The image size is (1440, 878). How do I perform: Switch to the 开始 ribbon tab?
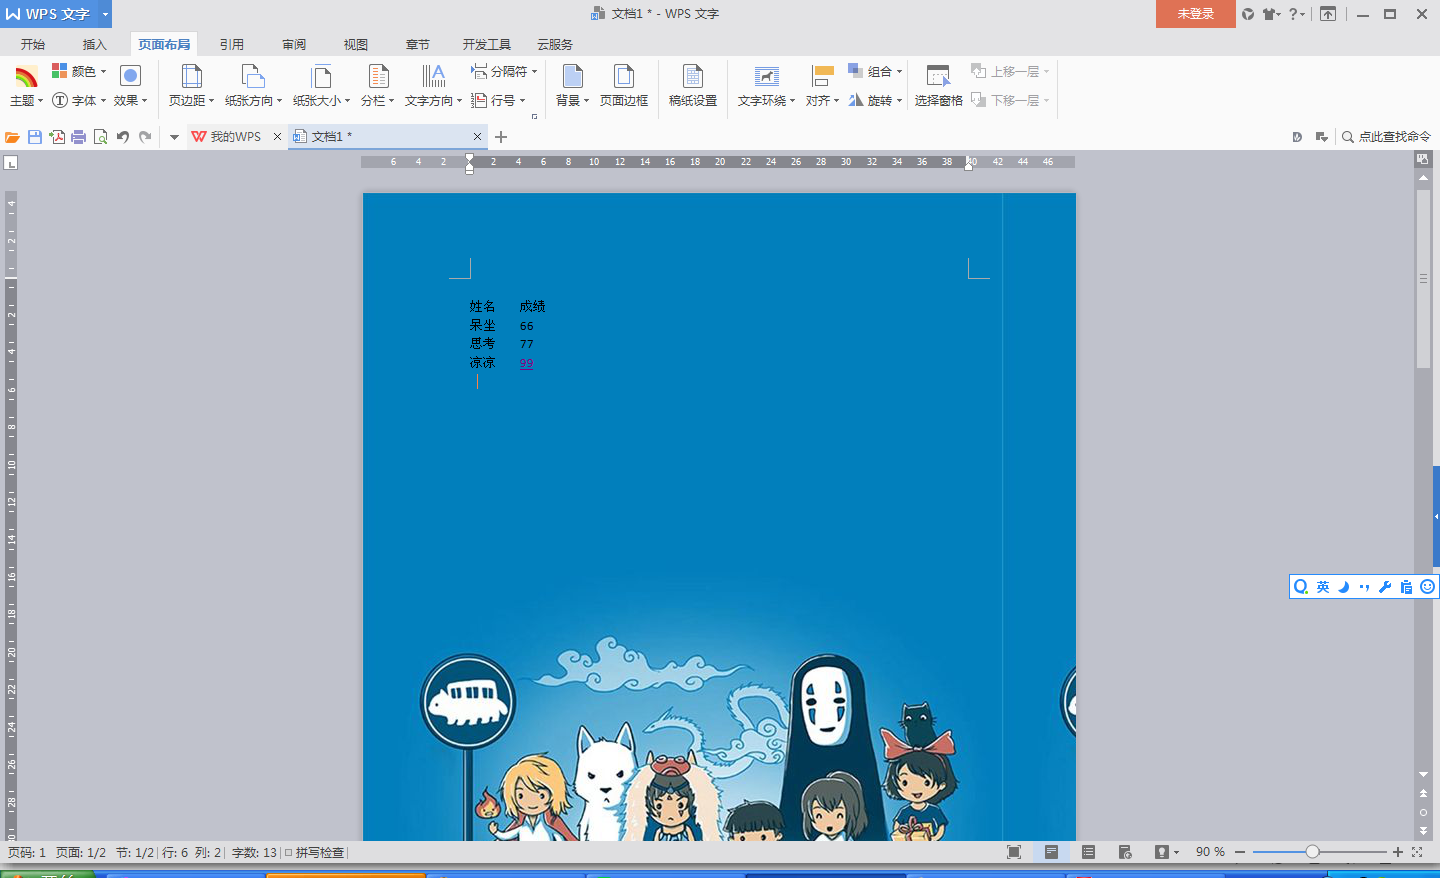click(x=33, y=44)
